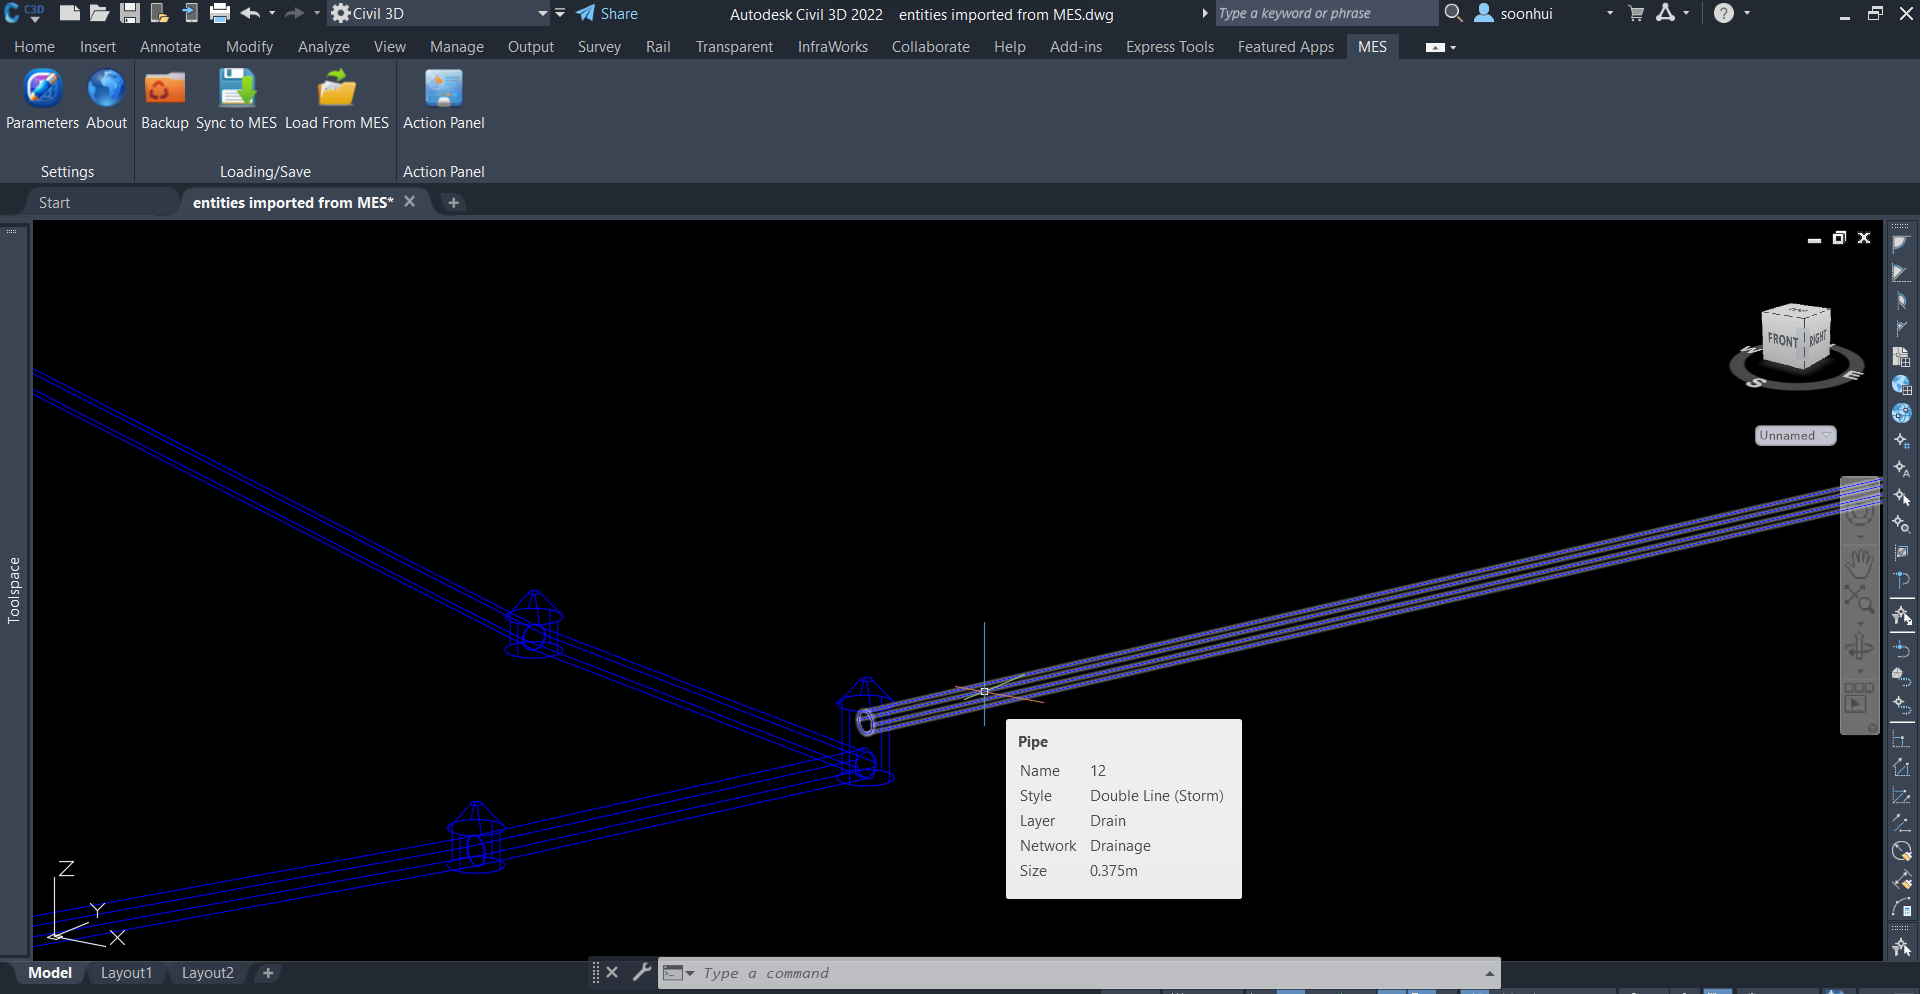Open the InfraWorks ribbon tab
1923x994 pixels.
pyautogui.click(x=833, y=47)
